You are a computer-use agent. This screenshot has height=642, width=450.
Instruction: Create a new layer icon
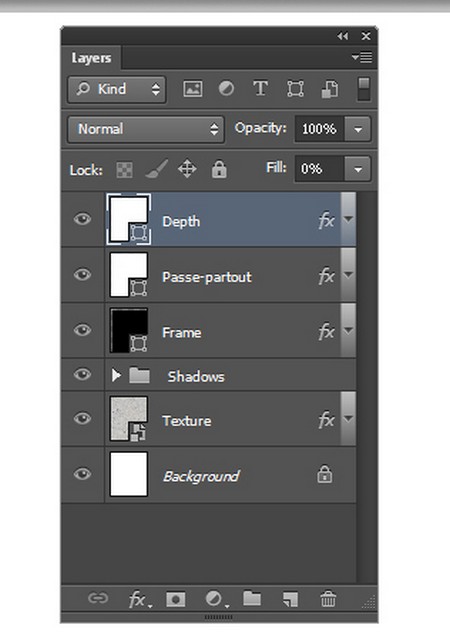pyautogui.click(x=290, y=599)
